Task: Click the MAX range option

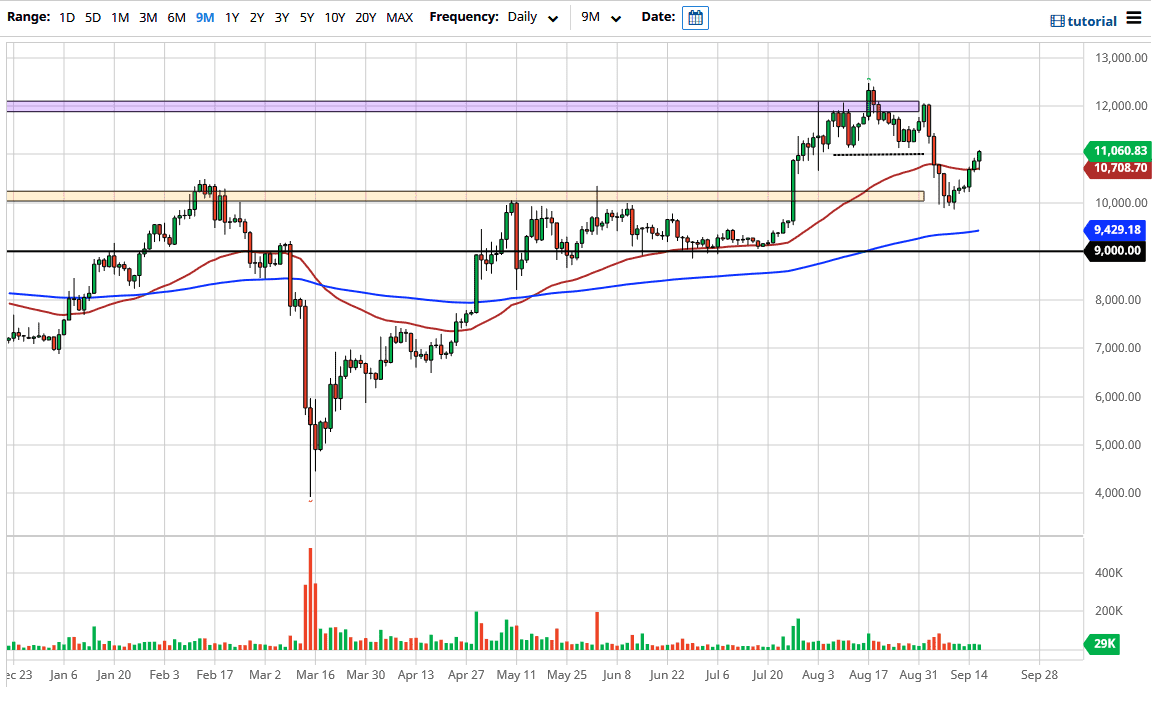Action: [x=399, y=17]
